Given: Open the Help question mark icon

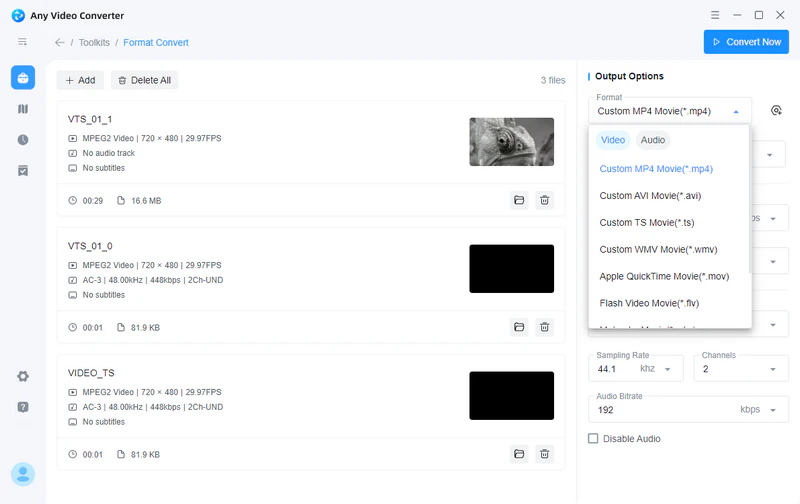Looking at the screenshot, I should tap(22, 407).
